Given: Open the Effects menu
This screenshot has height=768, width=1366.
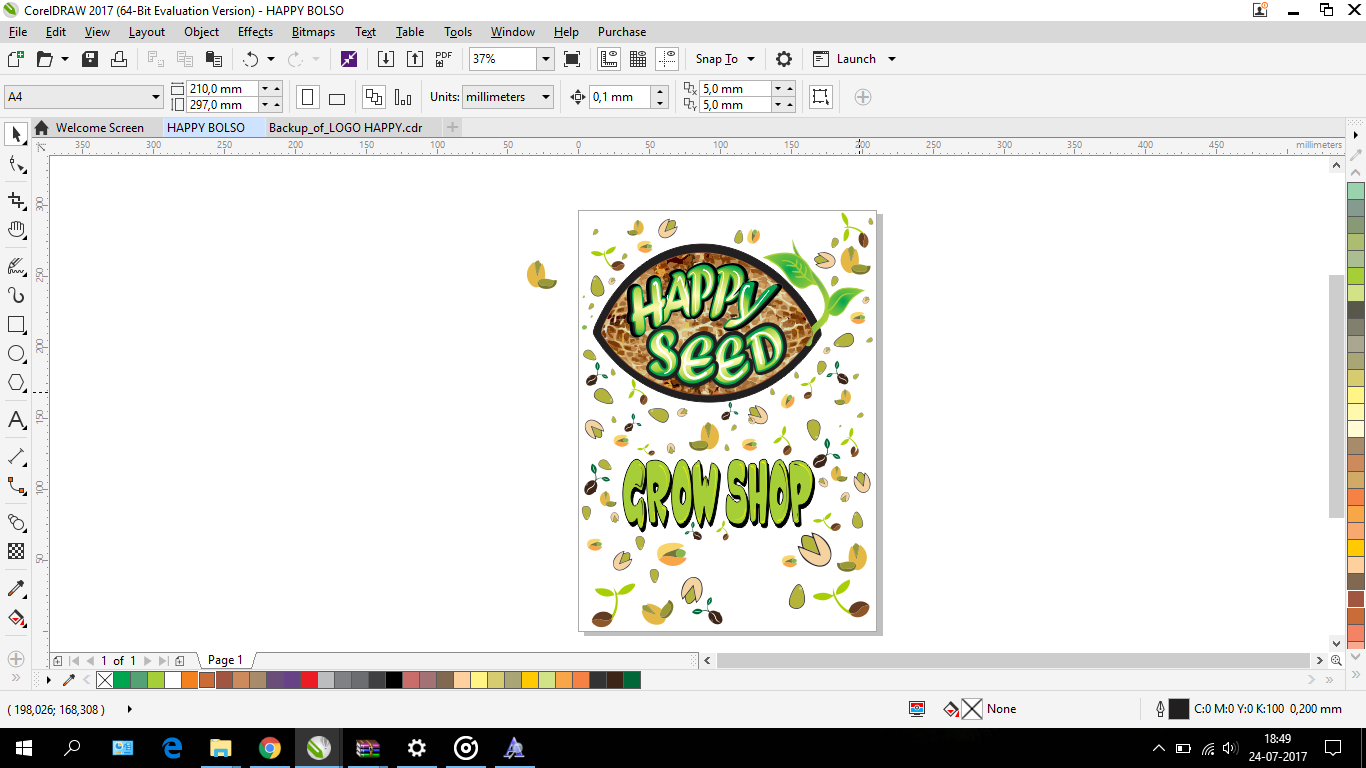Looking at the screenshot, I should click(256, 32).
